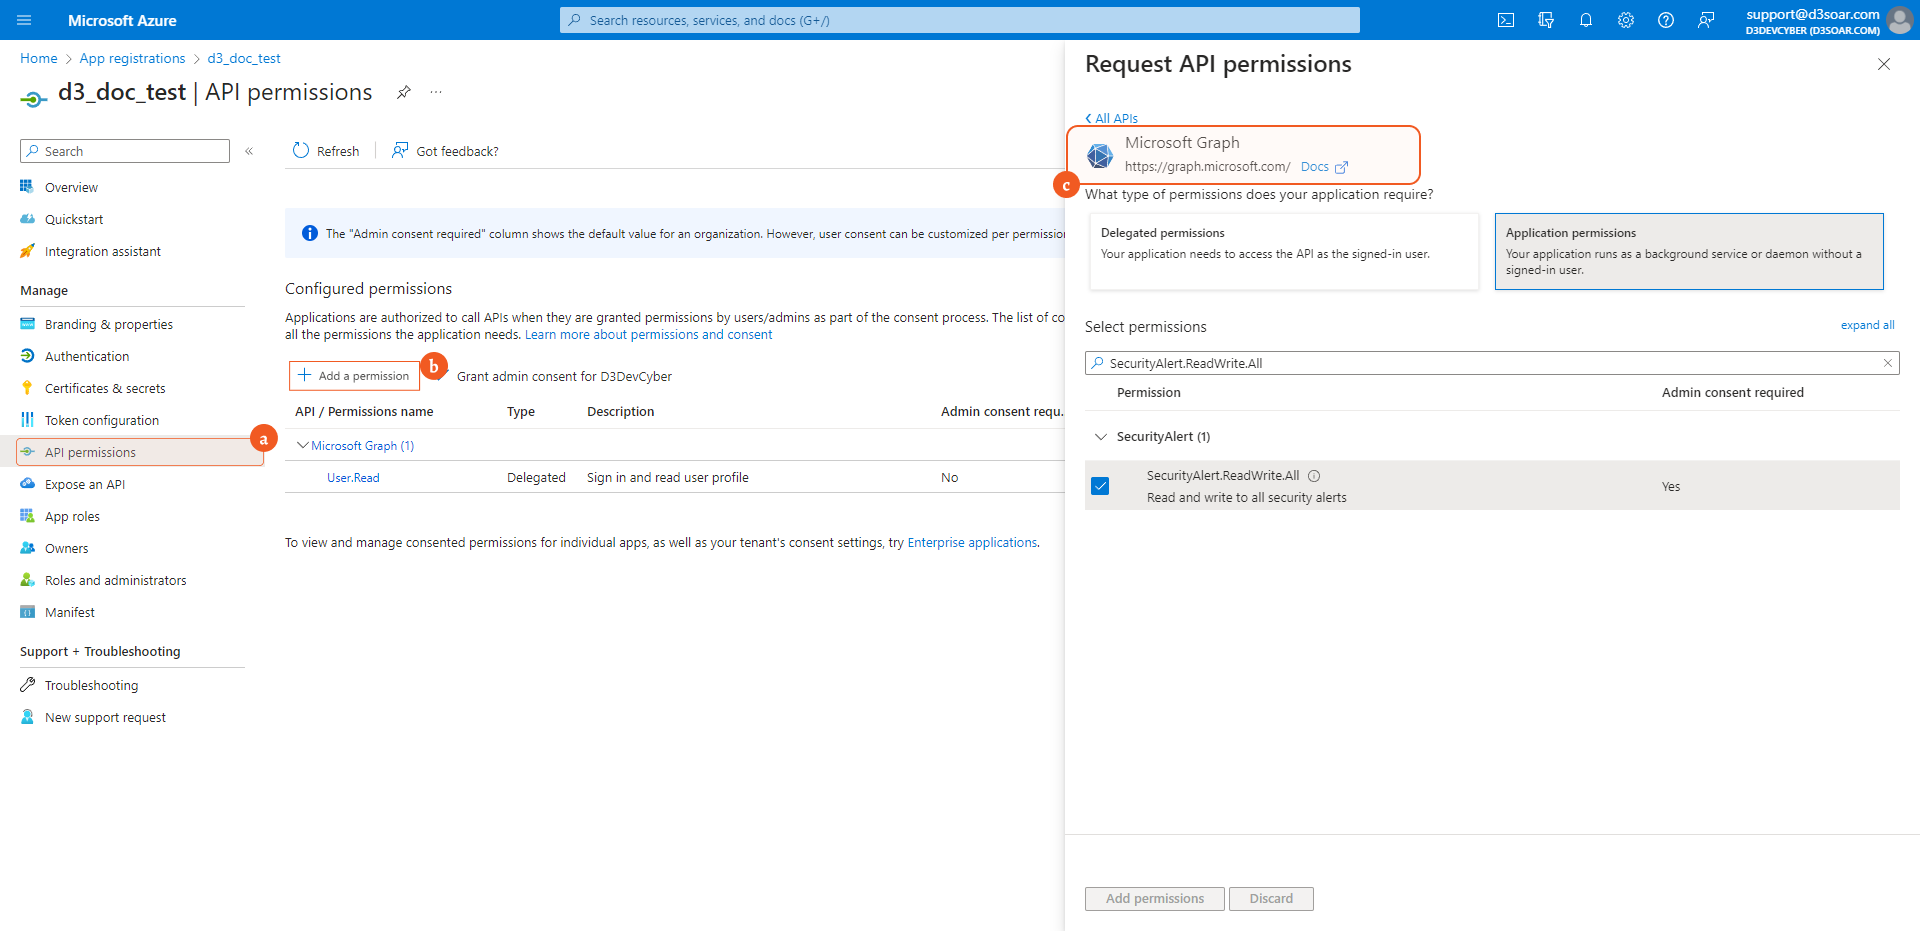
Task: Uncheck the SecurityAlert.ReadWrite.All permission checkbox
Action: tap(1100, 486)
